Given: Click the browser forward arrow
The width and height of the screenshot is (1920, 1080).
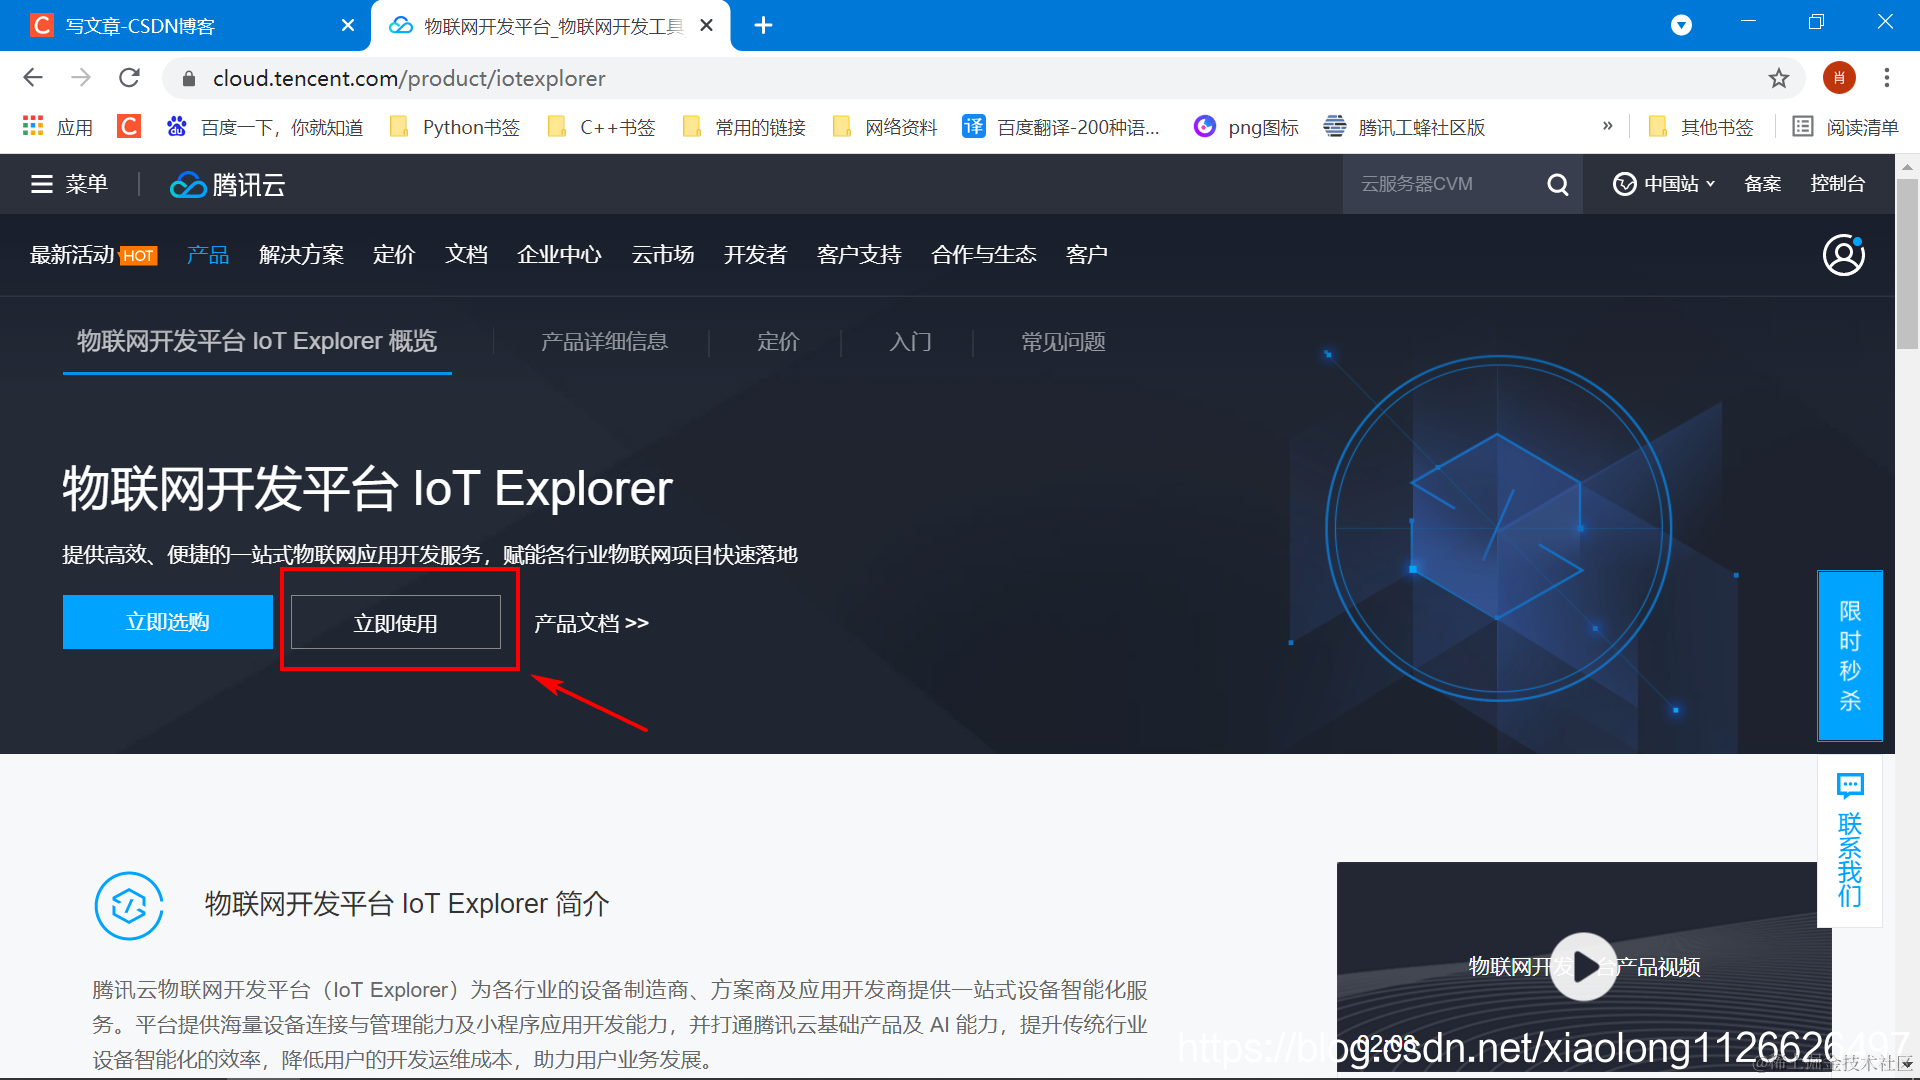Looking at the screenshot, I should point(81,78).
